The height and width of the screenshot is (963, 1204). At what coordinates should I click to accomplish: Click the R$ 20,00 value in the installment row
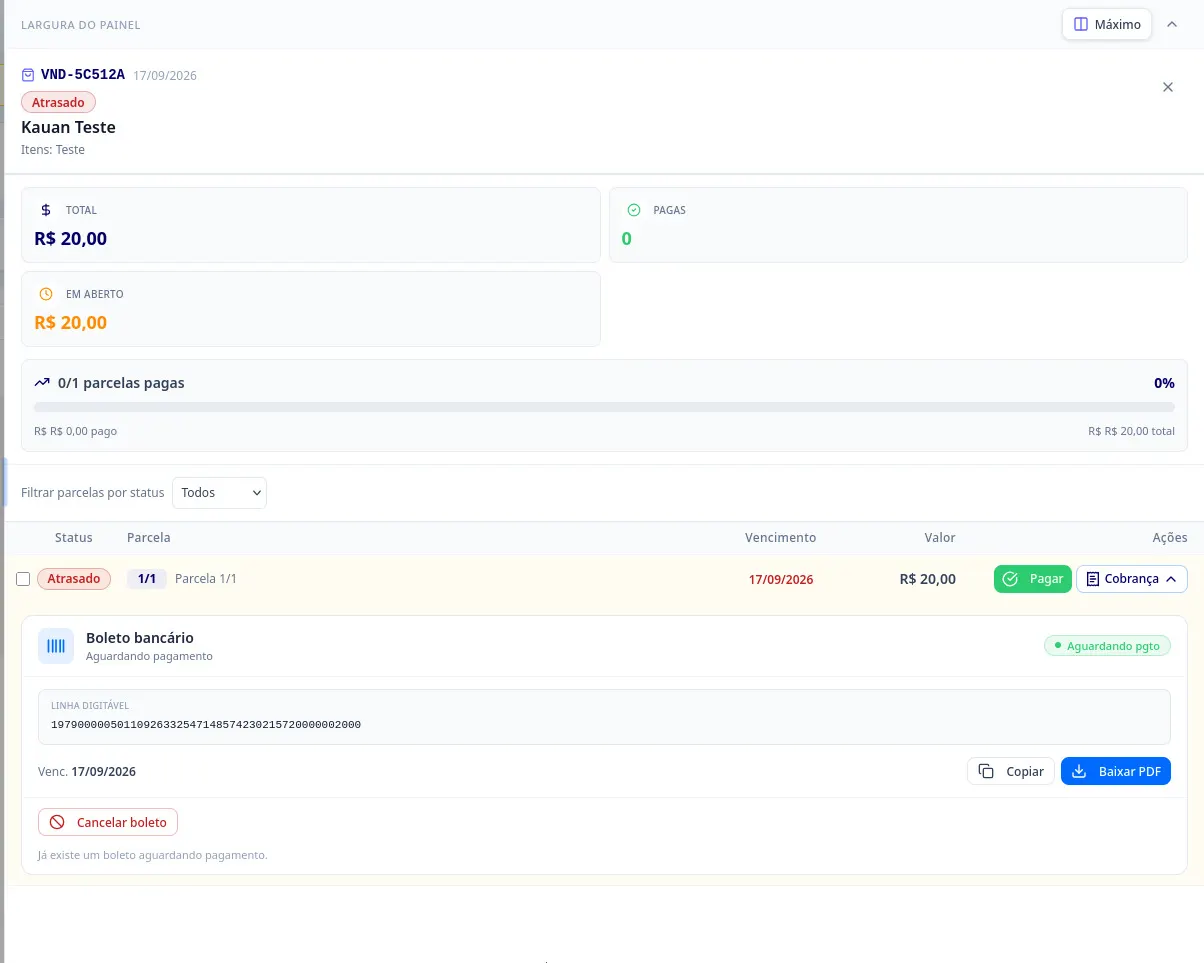(x=928, y=579)
